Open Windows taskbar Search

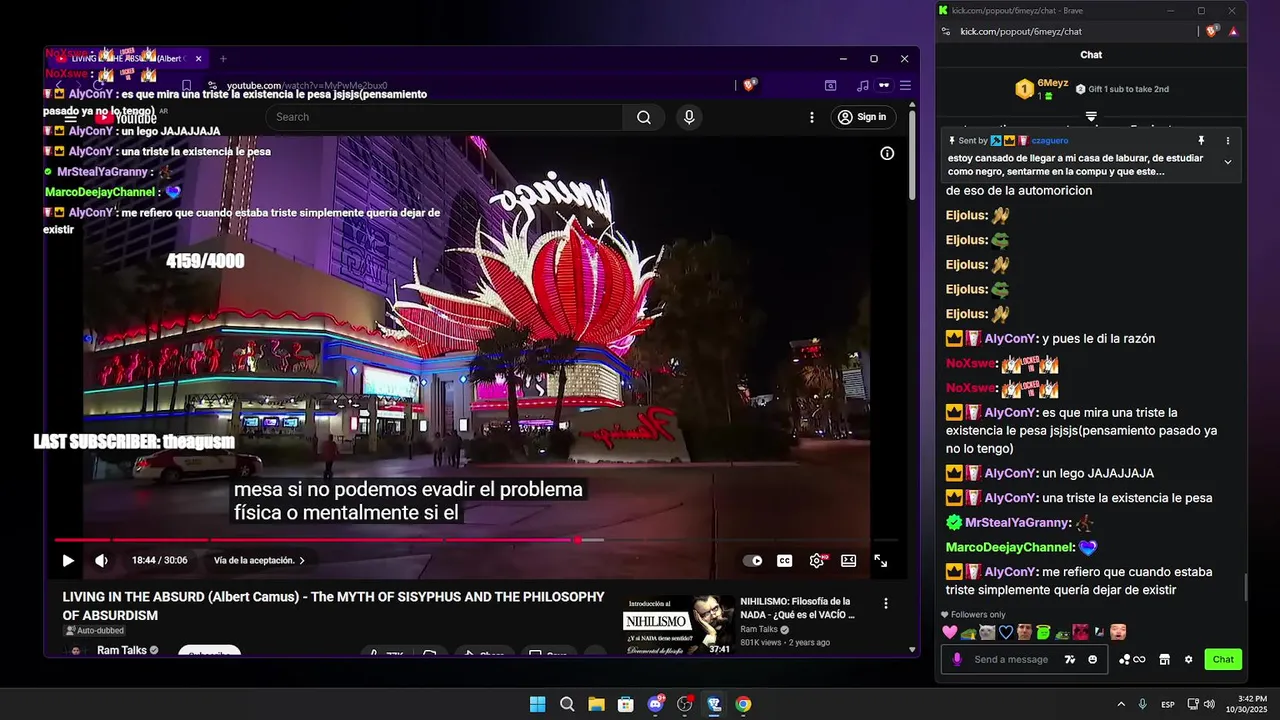567,704
